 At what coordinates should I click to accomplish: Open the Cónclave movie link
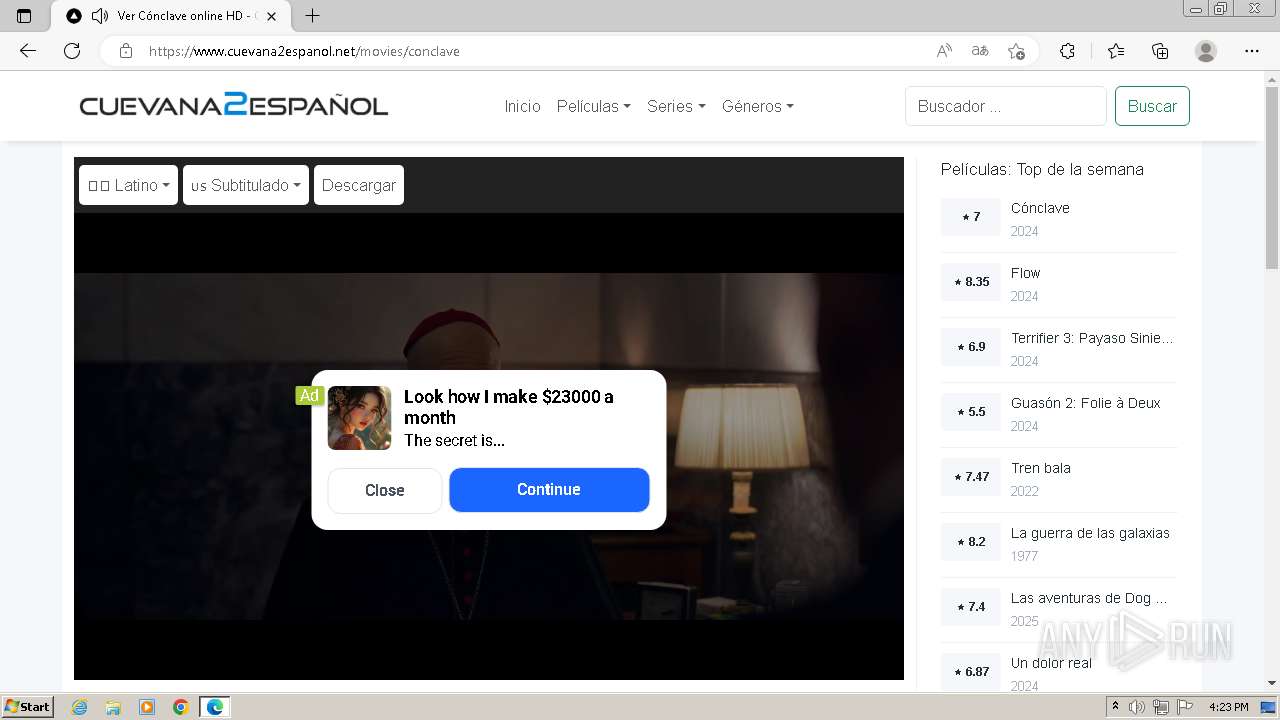(1040, 208)
